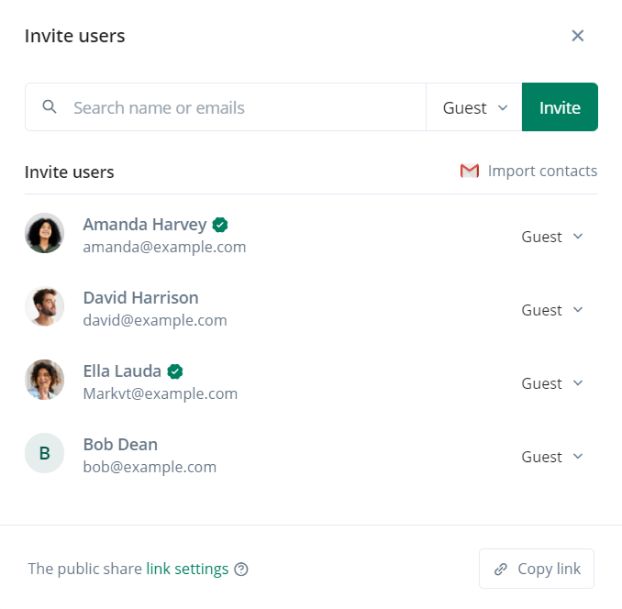Image resolution: width=622 pixels, height=609 pixels.
Task: Click Bob Dean's initial avatar
Action: pos(44,453)
